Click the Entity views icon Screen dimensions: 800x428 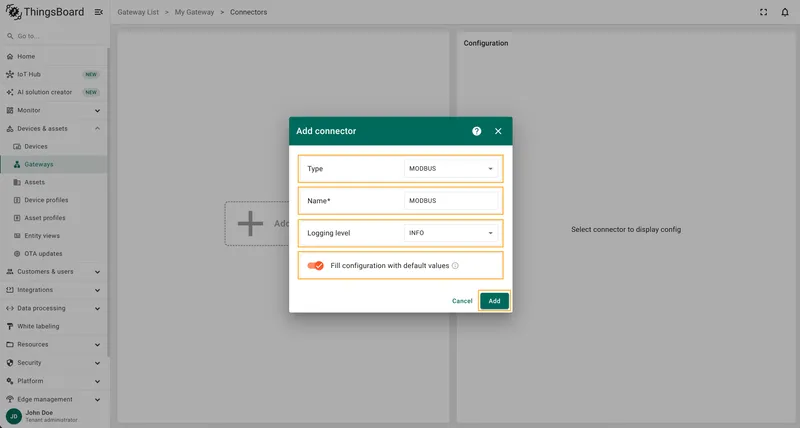[17, 236]
